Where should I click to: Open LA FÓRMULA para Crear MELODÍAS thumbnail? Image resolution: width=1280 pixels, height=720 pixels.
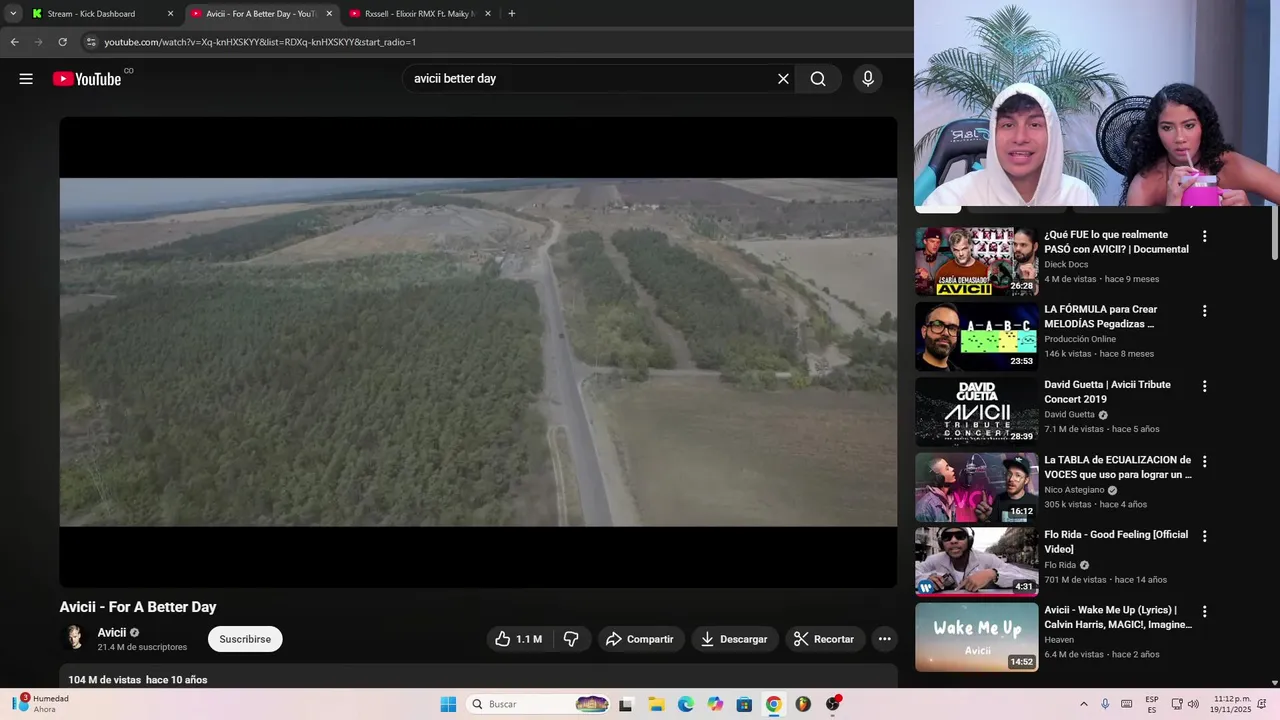976,336
